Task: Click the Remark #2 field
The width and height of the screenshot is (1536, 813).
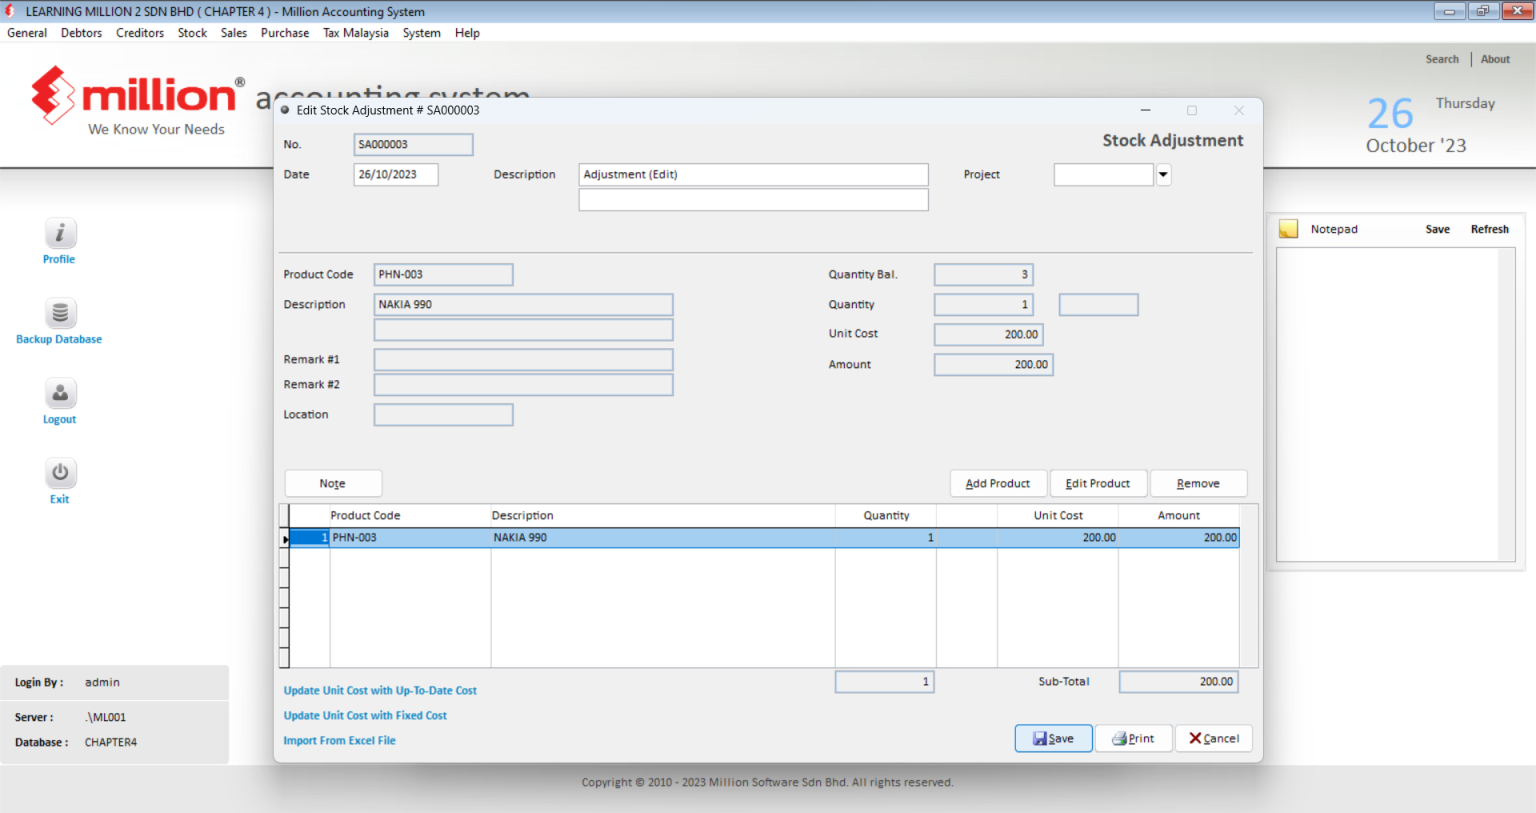Action: 523,385
